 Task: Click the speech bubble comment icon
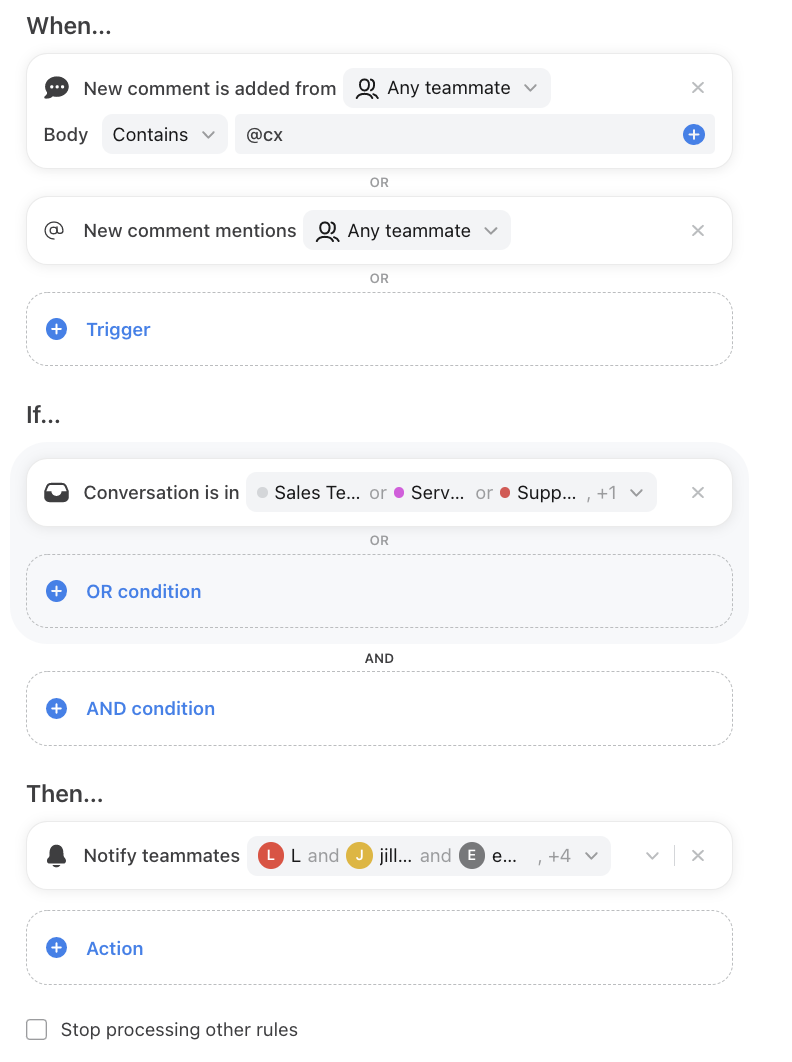tap(56, 88)
